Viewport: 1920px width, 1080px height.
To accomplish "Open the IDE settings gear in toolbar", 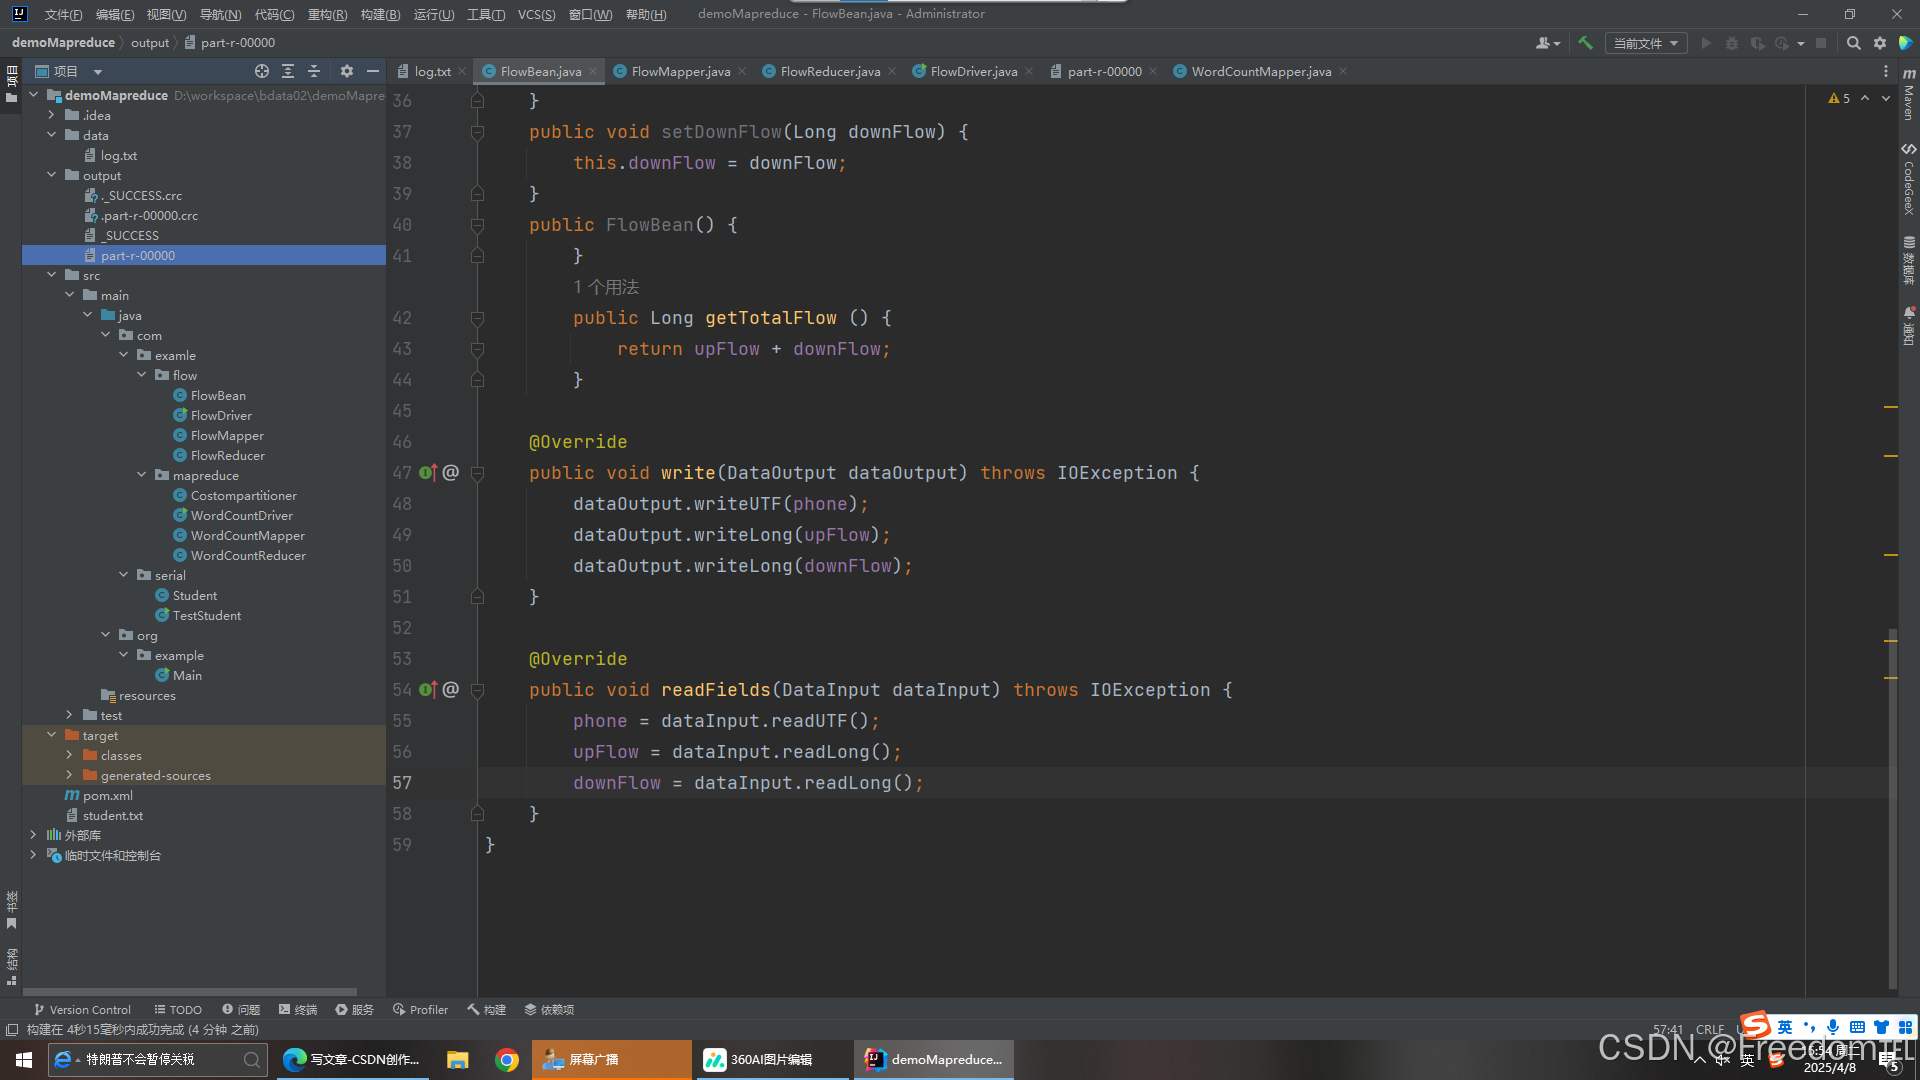I will (x=1880, y=43).
